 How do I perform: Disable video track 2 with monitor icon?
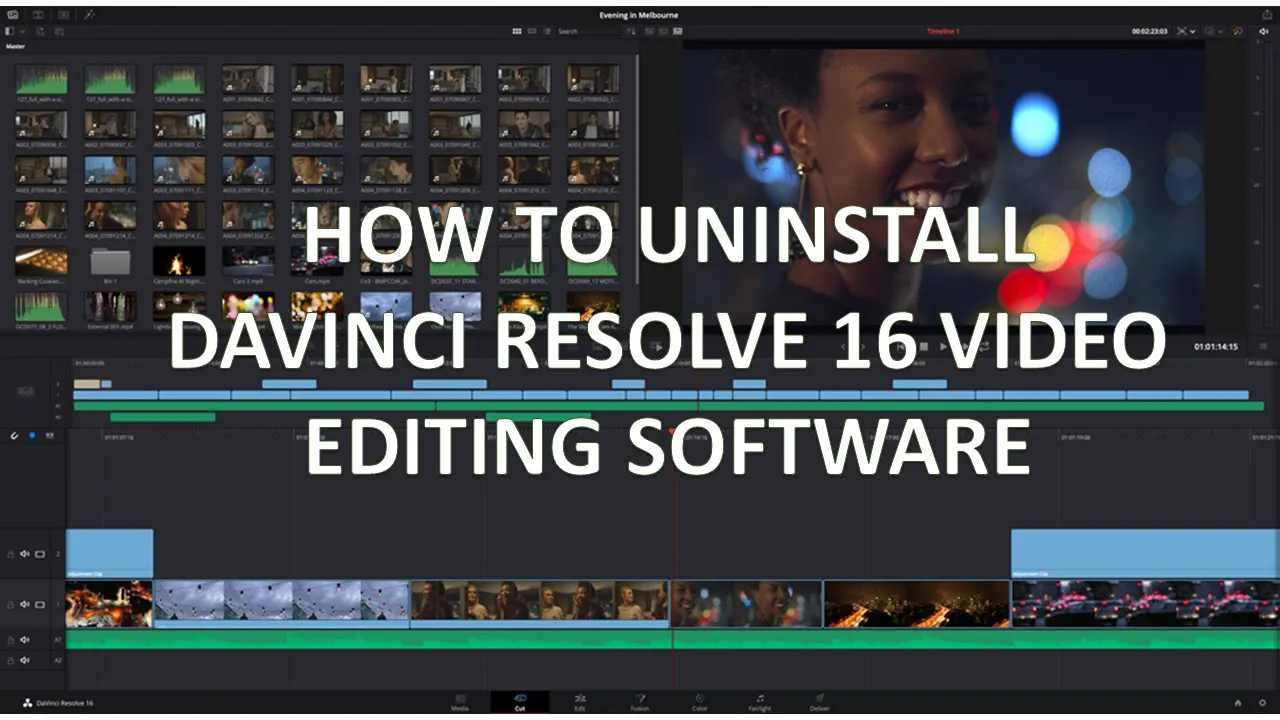40,554
